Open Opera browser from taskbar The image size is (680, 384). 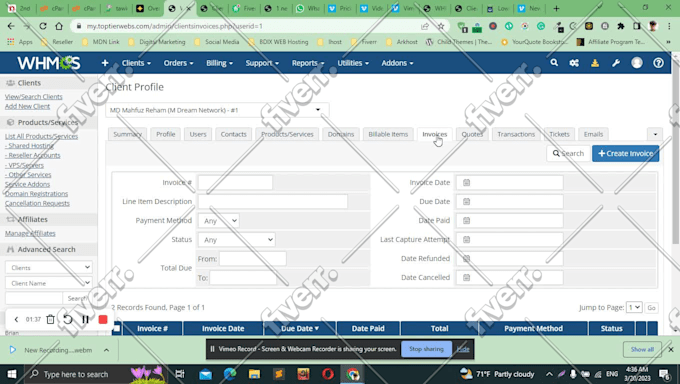click(x=328, y=374)
